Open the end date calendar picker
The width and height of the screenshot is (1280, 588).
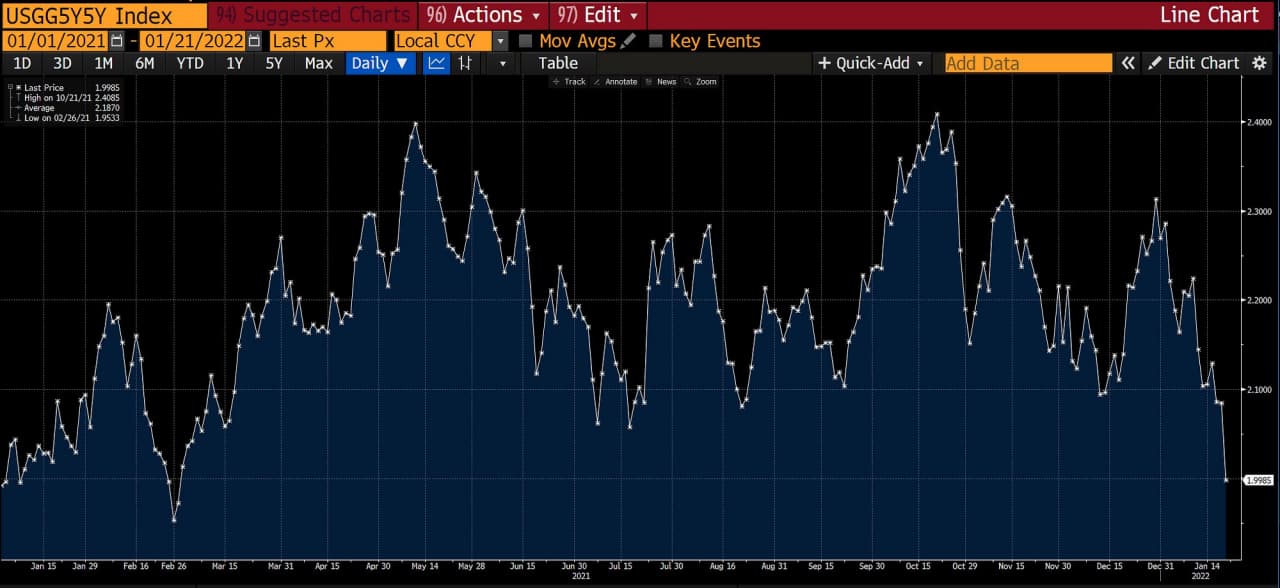254,41
